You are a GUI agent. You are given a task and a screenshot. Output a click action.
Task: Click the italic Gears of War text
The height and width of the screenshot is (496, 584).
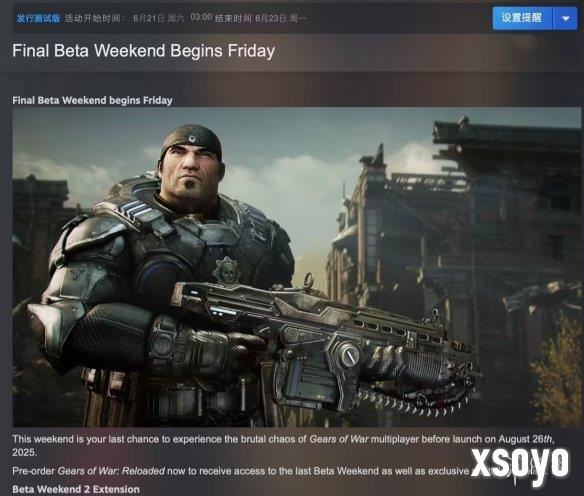click(339, 439)
